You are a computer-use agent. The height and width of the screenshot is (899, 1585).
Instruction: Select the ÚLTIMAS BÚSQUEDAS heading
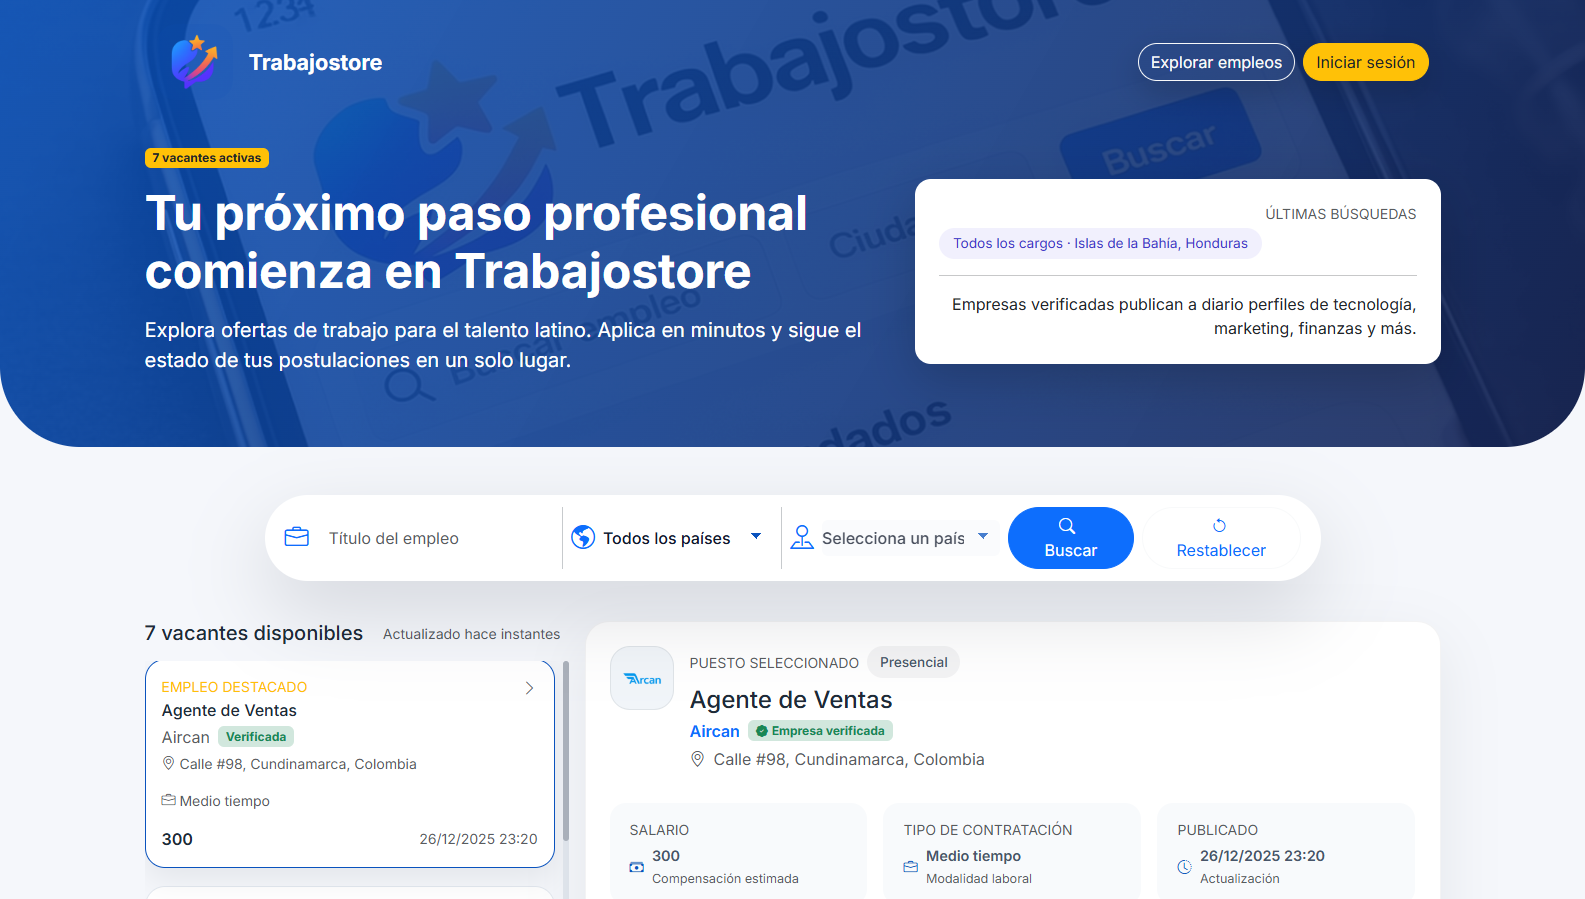point(1341,214)
